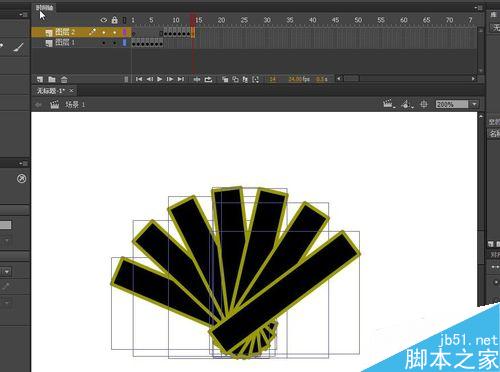This screenshot has width=500, height=372.
Task: Click first keyframe of 图层 1
Action: click(133, 43)
